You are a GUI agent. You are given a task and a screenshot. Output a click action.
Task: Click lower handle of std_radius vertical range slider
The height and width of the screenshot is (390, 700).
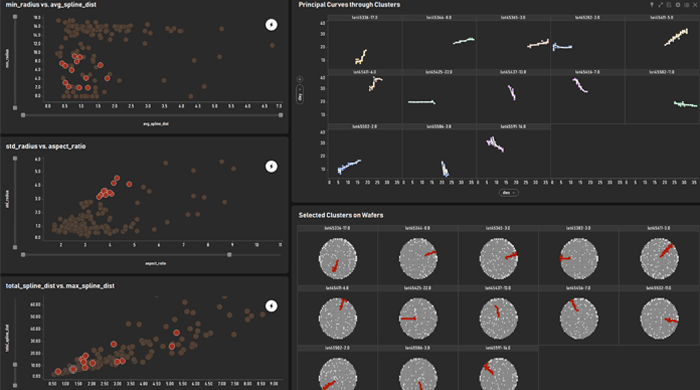pyautogui.click(x=15, y=247)
